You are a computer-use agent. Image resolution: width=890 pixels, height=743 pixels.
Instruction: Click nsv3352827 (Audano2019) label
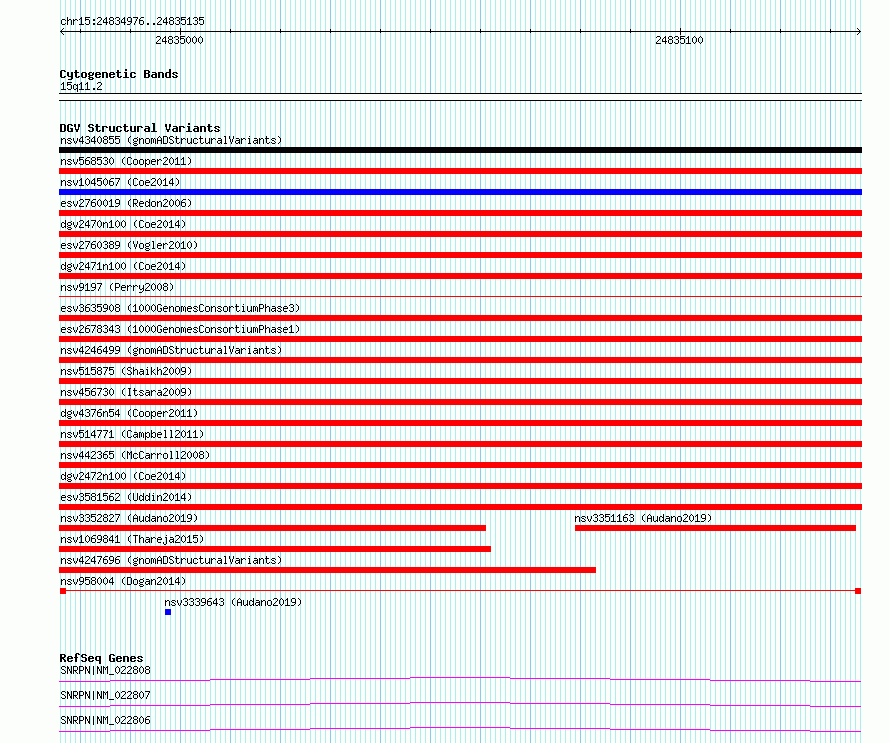click(x=129, y=518)
